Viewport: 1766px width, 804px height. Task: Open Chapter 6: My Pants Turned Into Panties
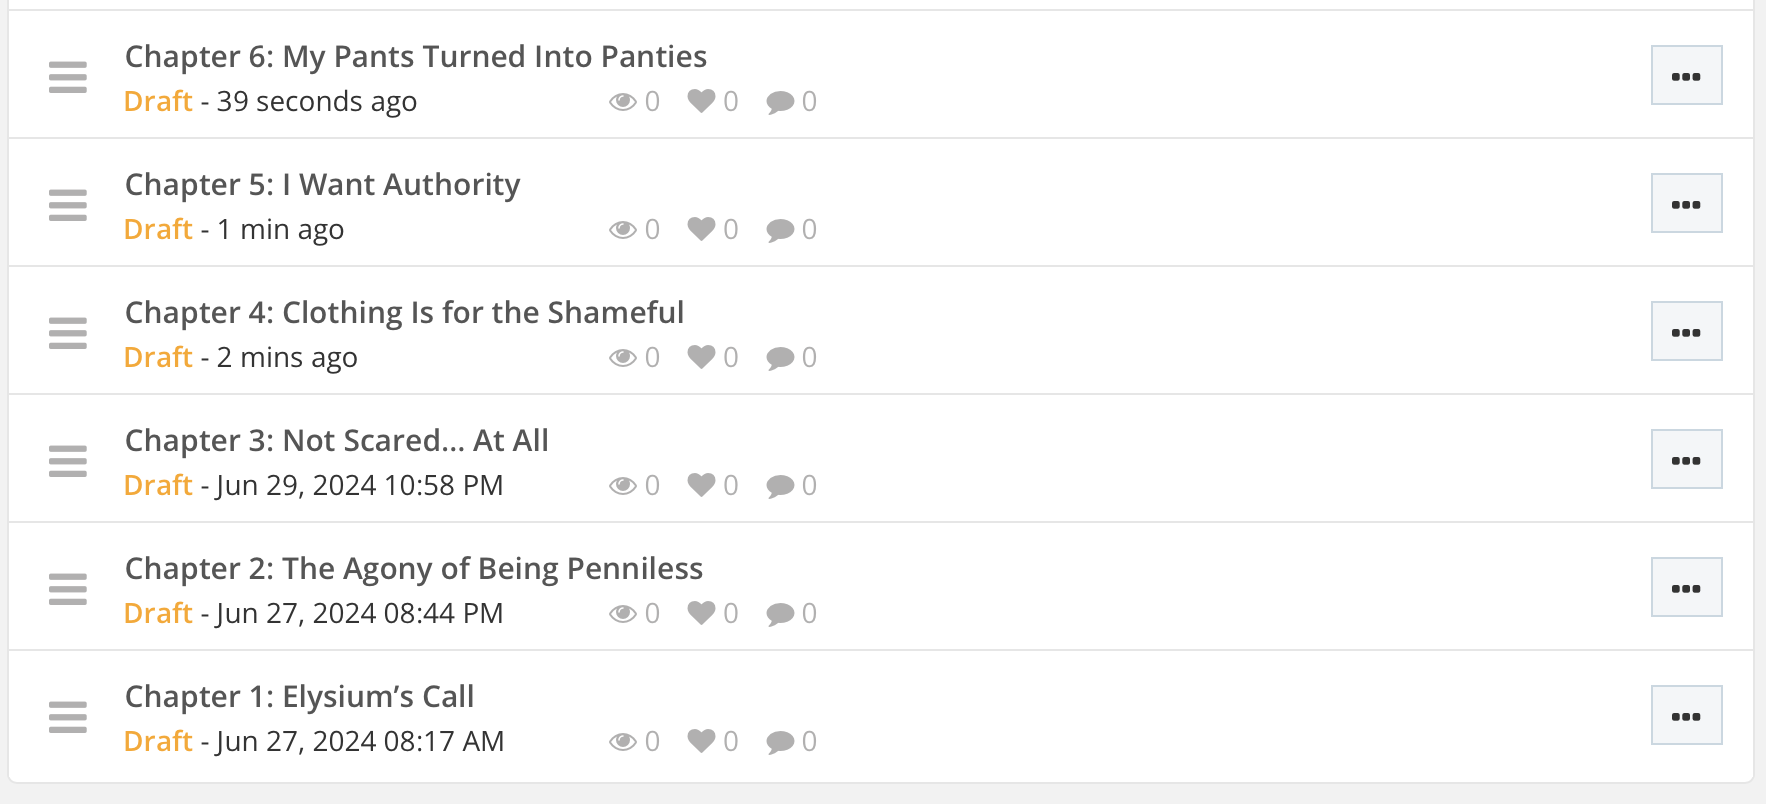(415, 57)
